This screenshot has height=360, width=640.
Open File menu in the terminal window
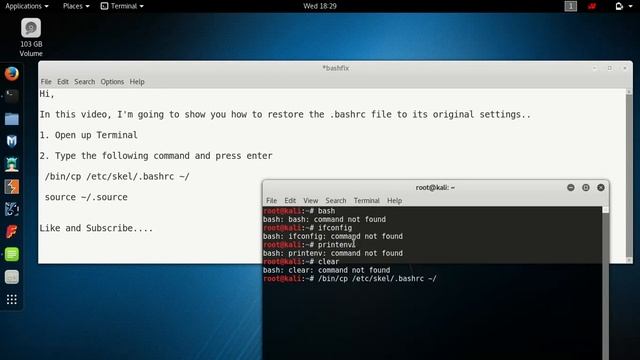[271, 200]
